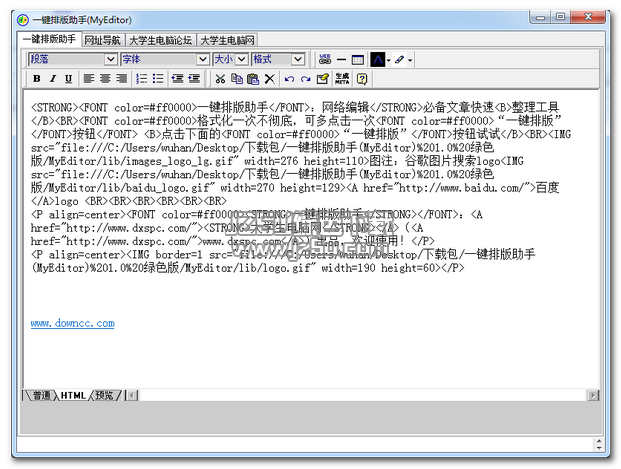Image resolution: width=621 pixels, height=469 pixels.
Task: Redo the last undone edit
Action: tap(305, 79)
